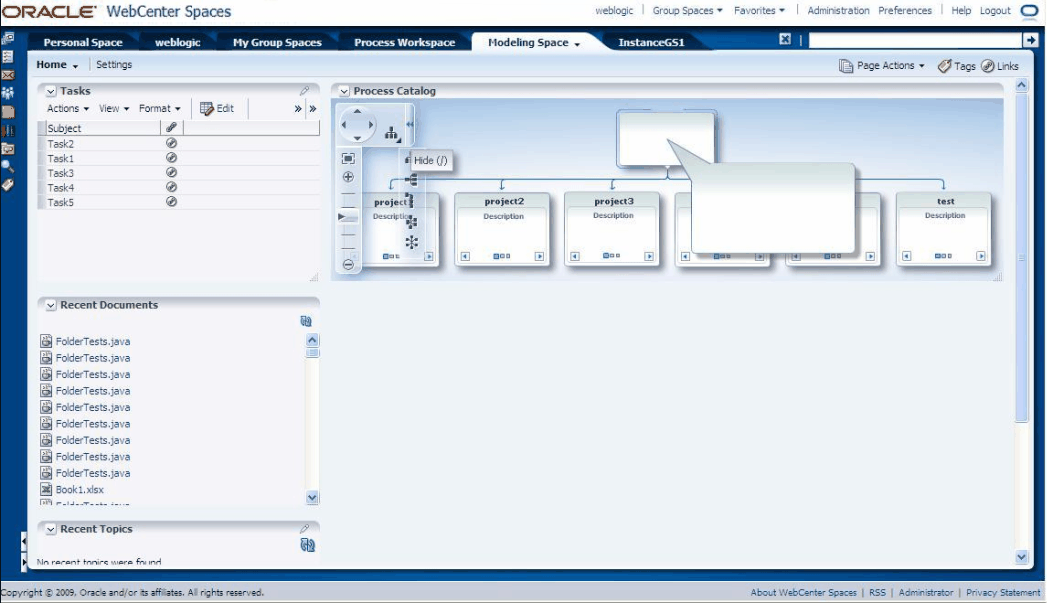Open the people/buddies icon in the left sidebar
Viewport: 1047px width, 603px height.
pos(8,93)
